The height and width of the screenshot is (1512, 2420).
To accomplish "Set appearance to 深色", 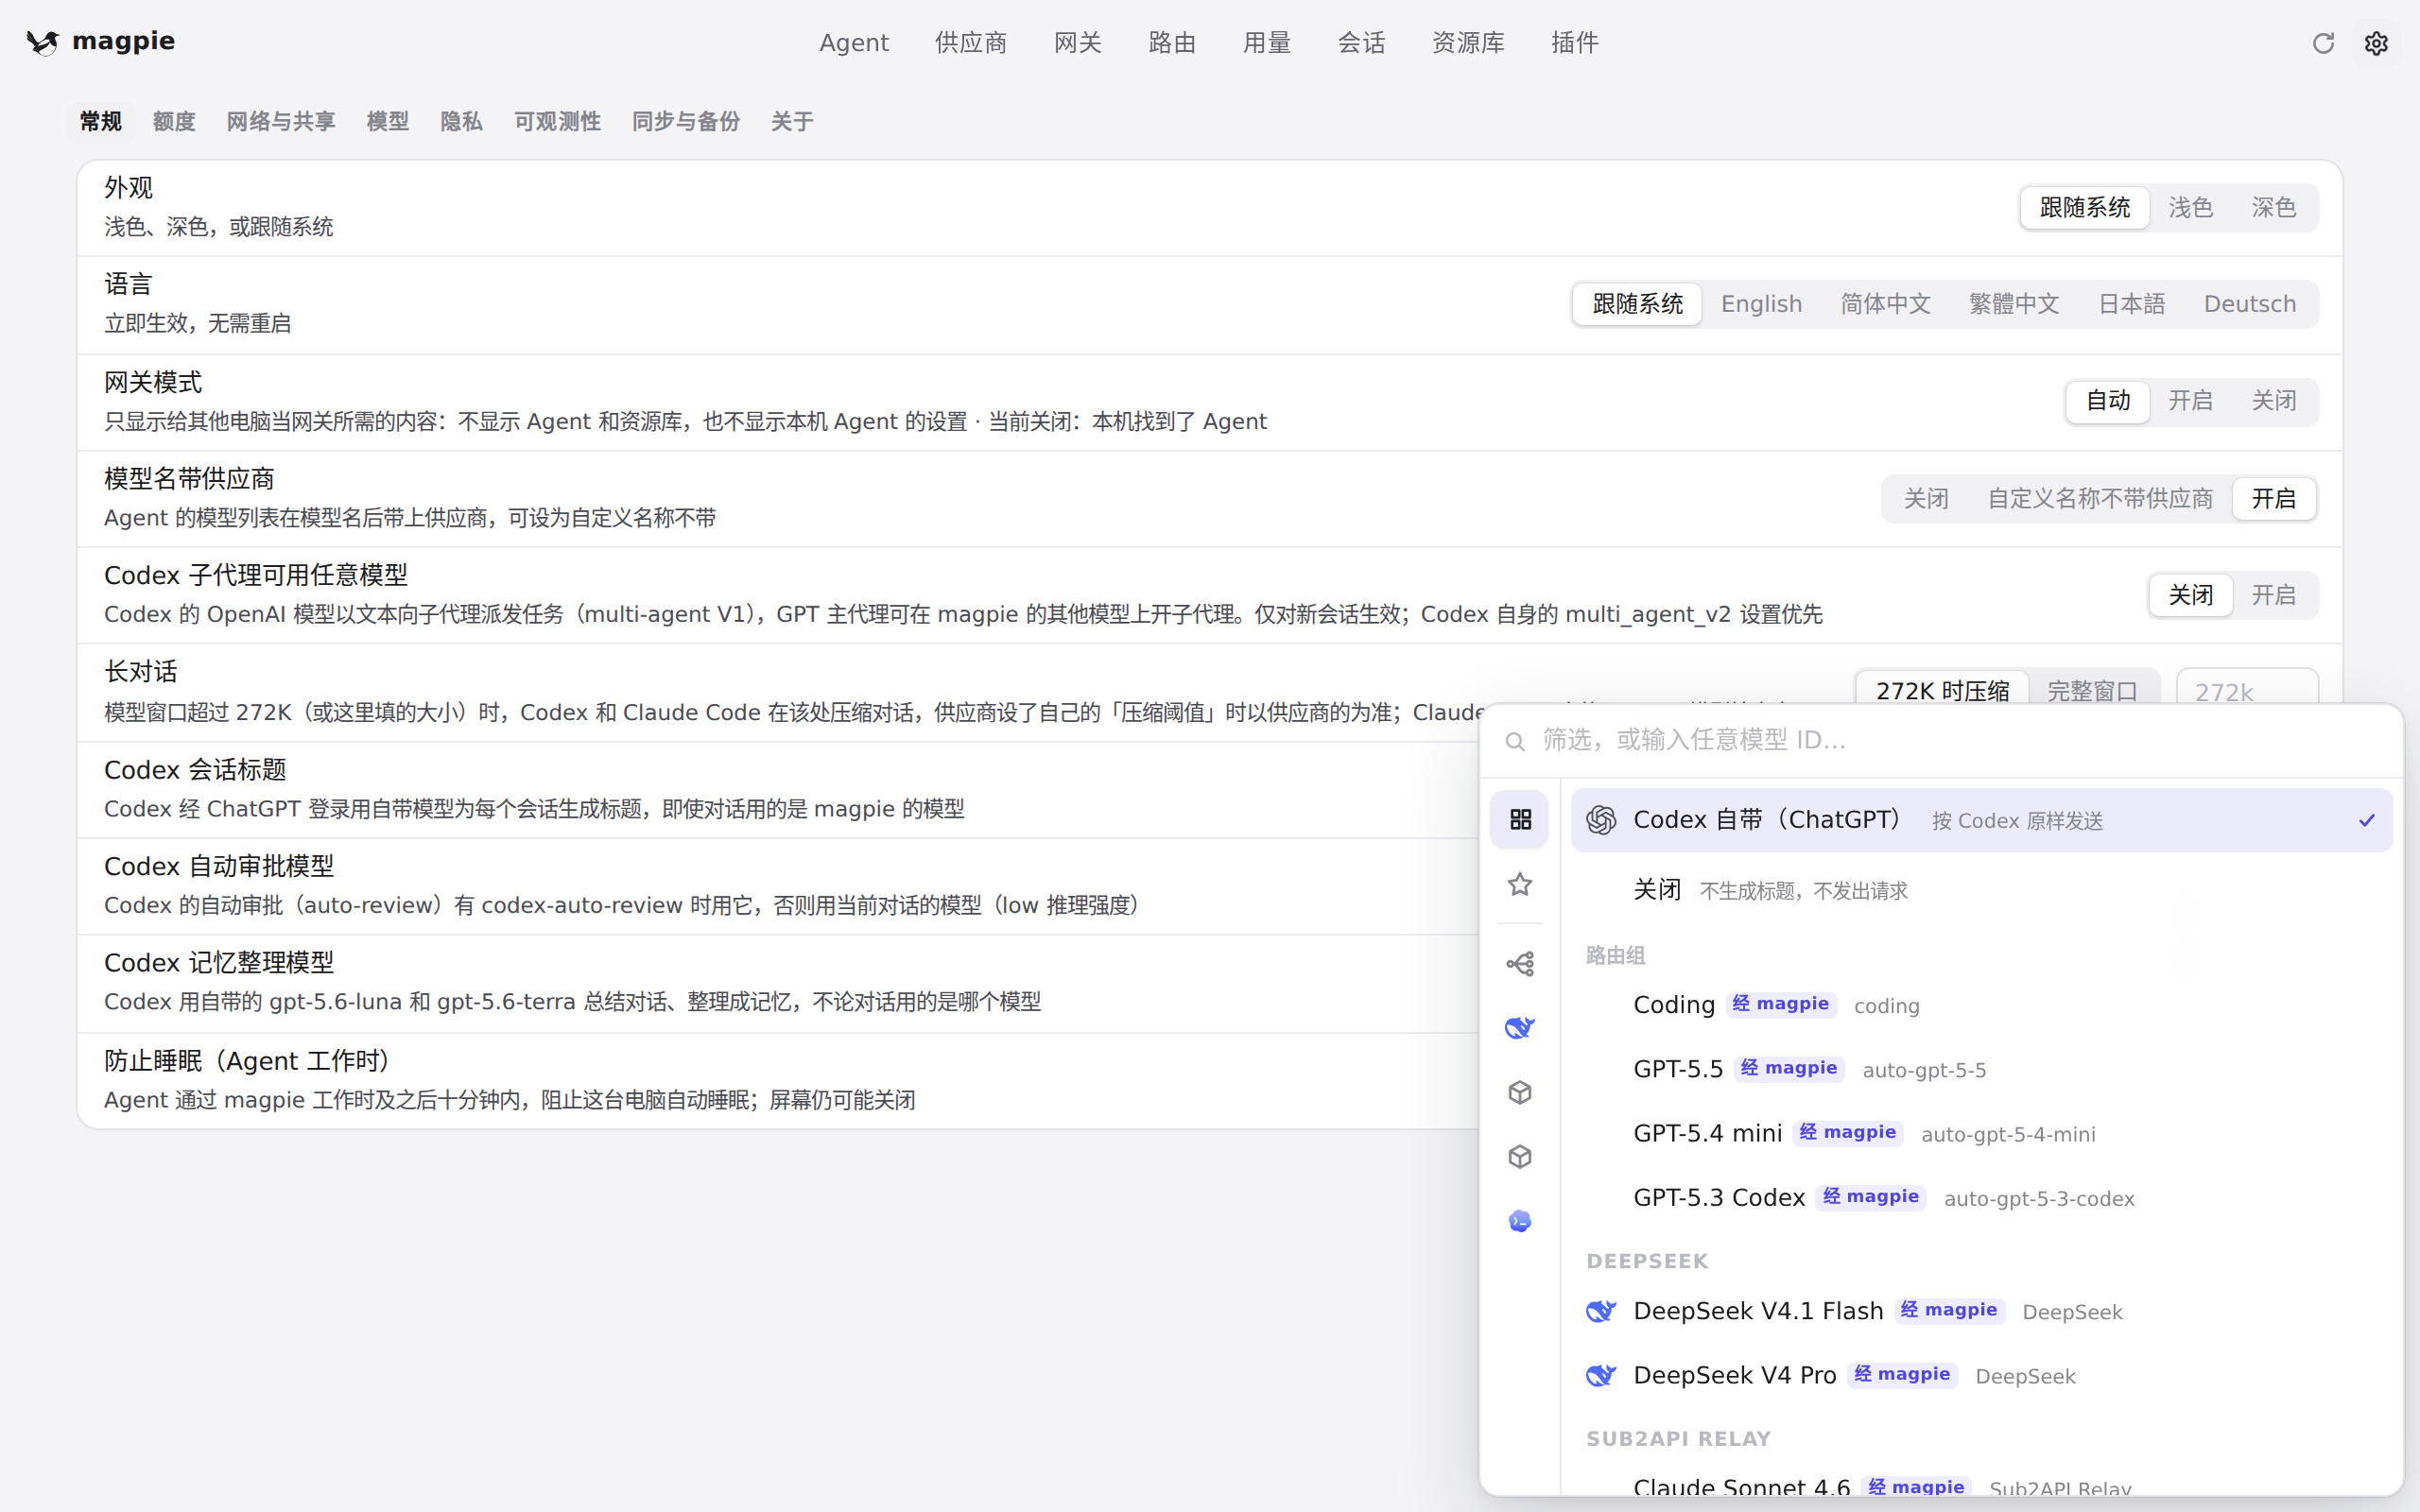I will pyautogui.click(x=2273, y=208).
